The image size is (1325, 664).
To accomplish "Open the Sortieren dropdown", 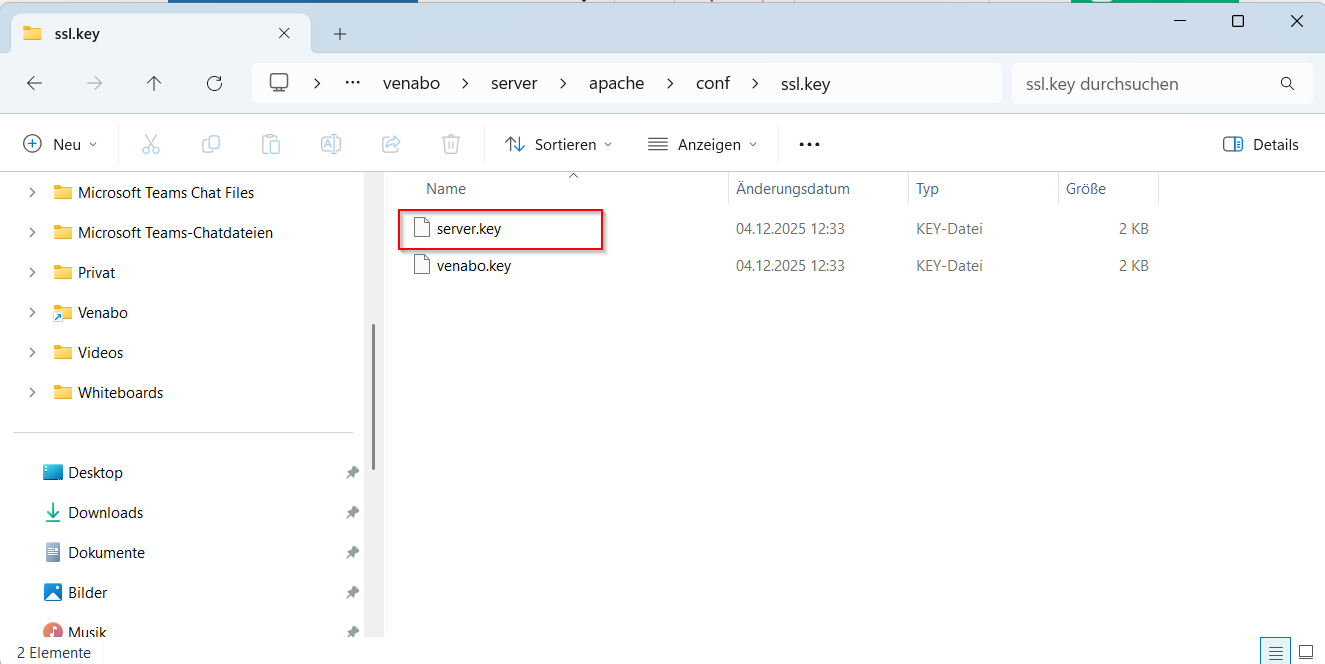I will [x=558, y=144].
